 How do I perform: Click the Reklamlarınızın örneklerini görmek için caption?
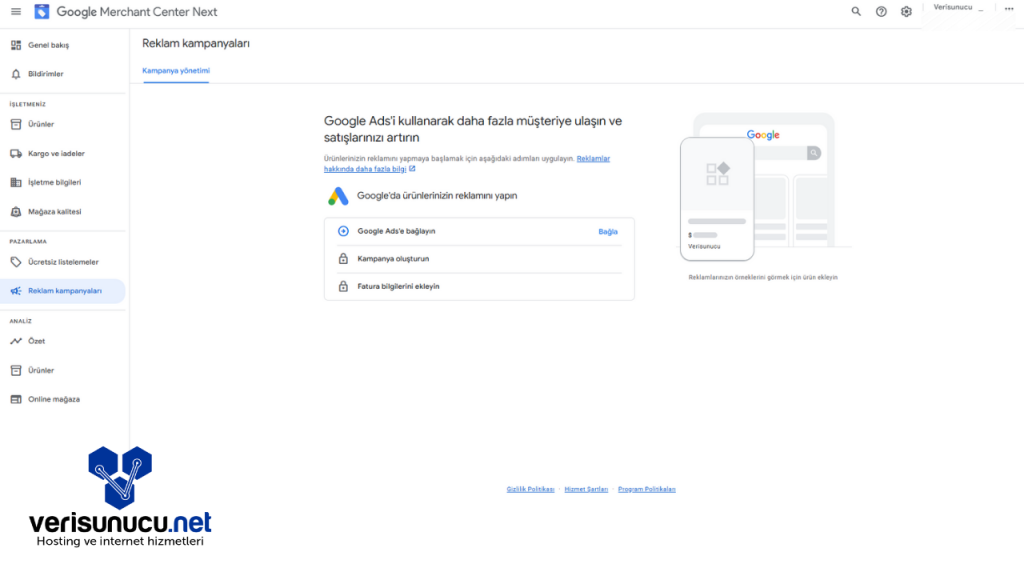(763, 278)
